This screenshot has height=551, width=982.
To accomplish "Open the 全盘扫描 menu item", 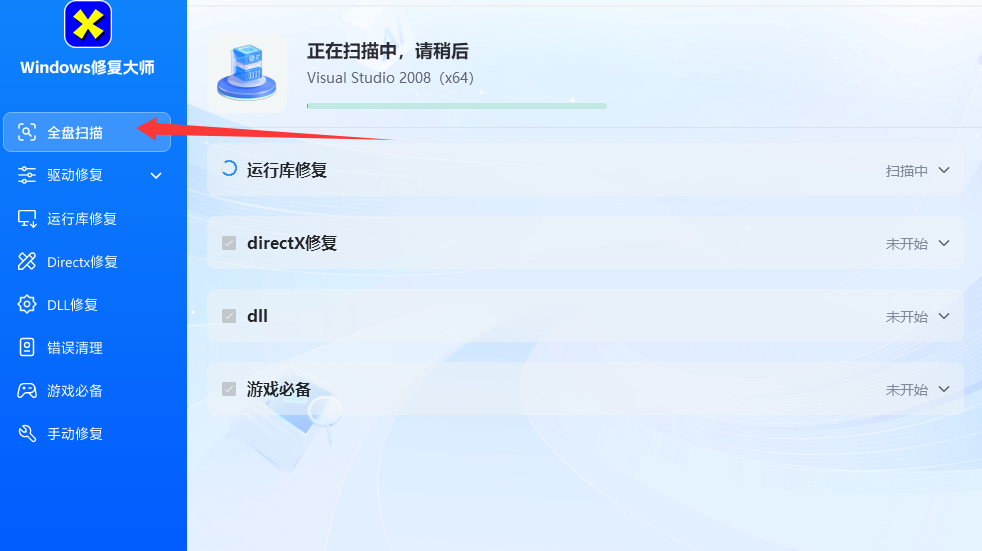I will point(87,132).
